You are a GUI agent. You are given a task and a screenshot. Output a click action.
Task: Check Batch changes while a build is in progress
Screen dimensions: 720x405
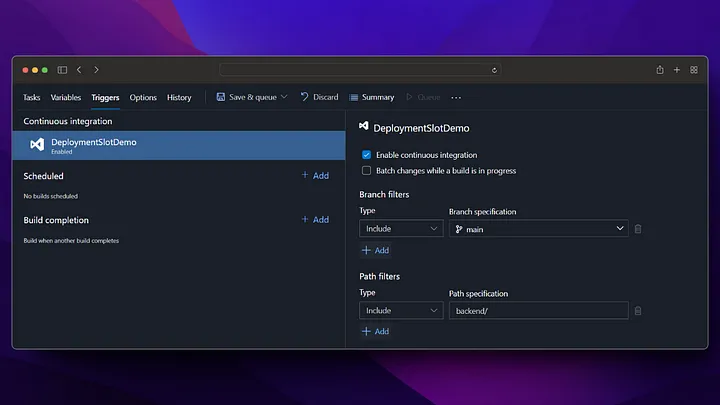[366, 170]
